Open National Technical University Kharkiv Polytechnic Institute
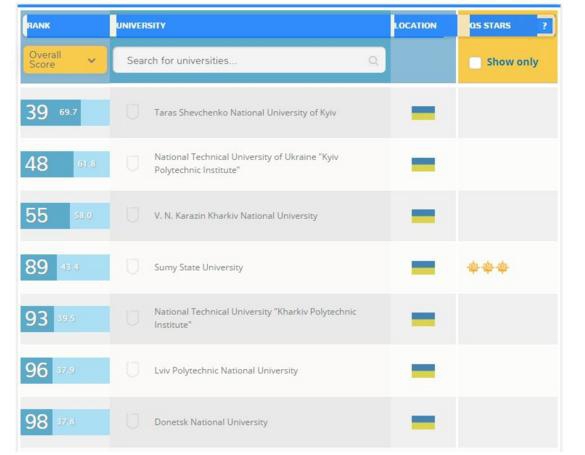585x455 pixels. click(255, 318)
